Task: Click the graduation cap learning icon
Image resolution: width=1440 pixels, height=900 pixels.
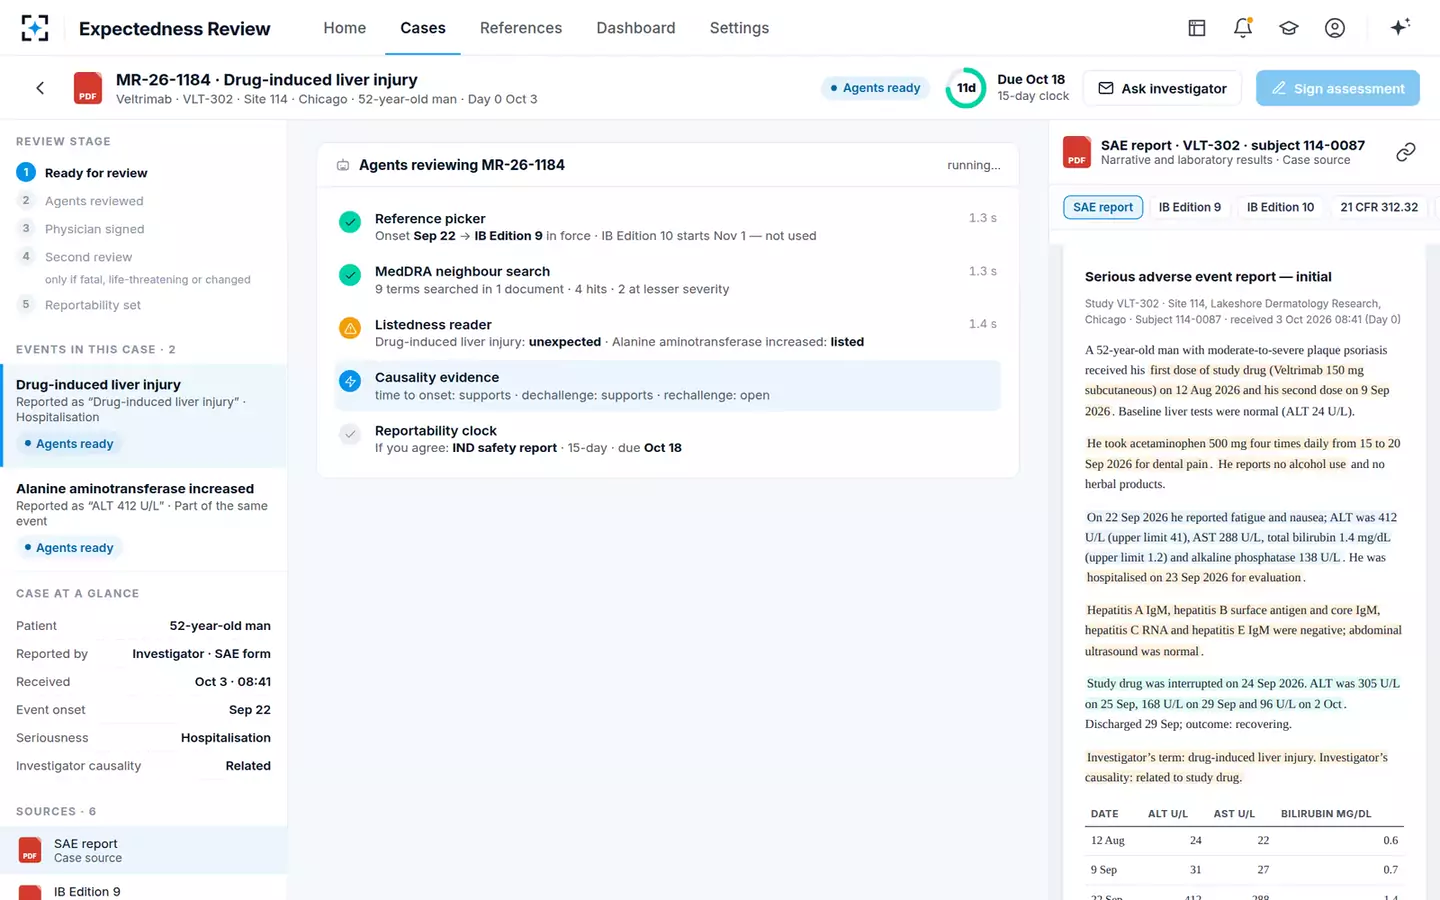Action: point(1289,28)
